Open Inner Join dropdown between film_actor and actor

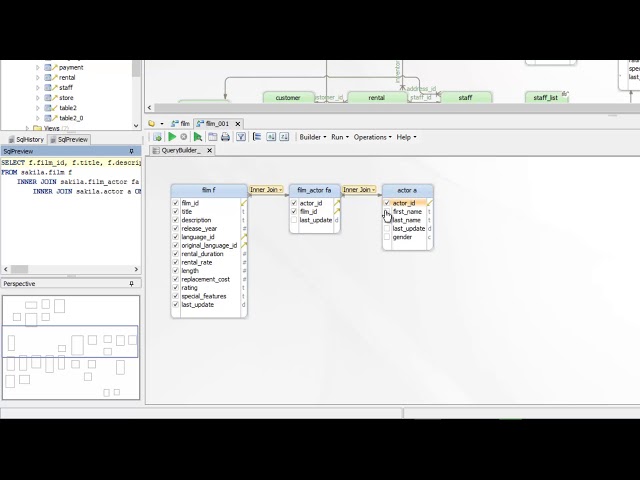[359, 190]
